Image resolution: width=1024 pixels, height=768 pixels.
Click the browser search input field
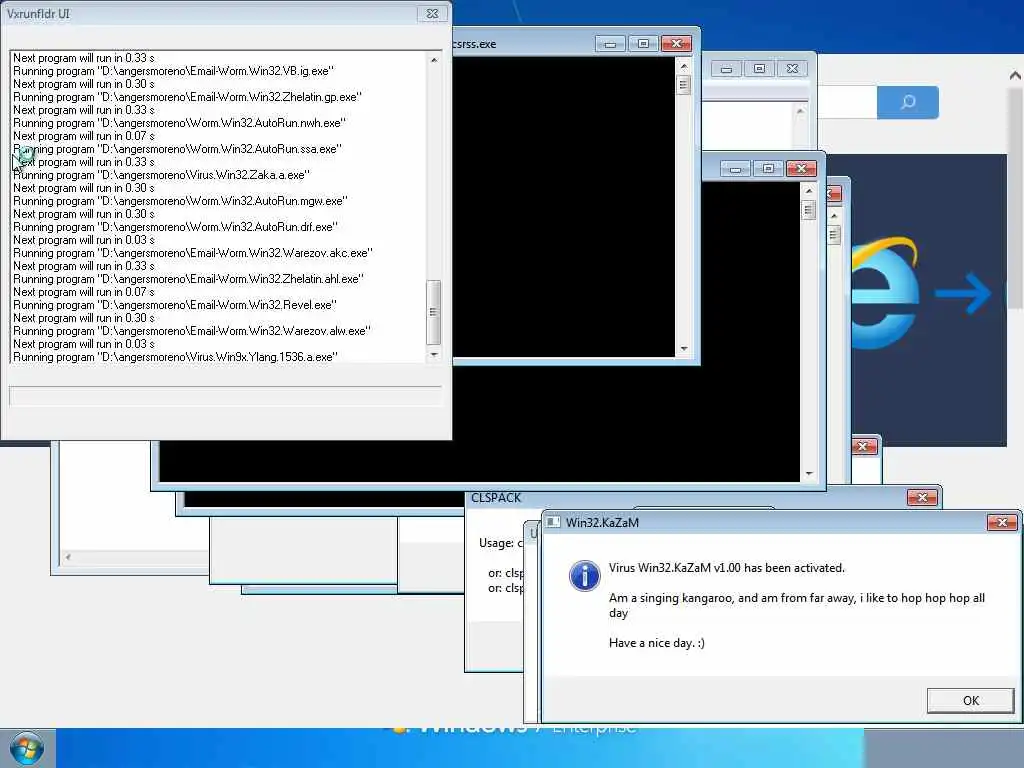pos(847,102)
